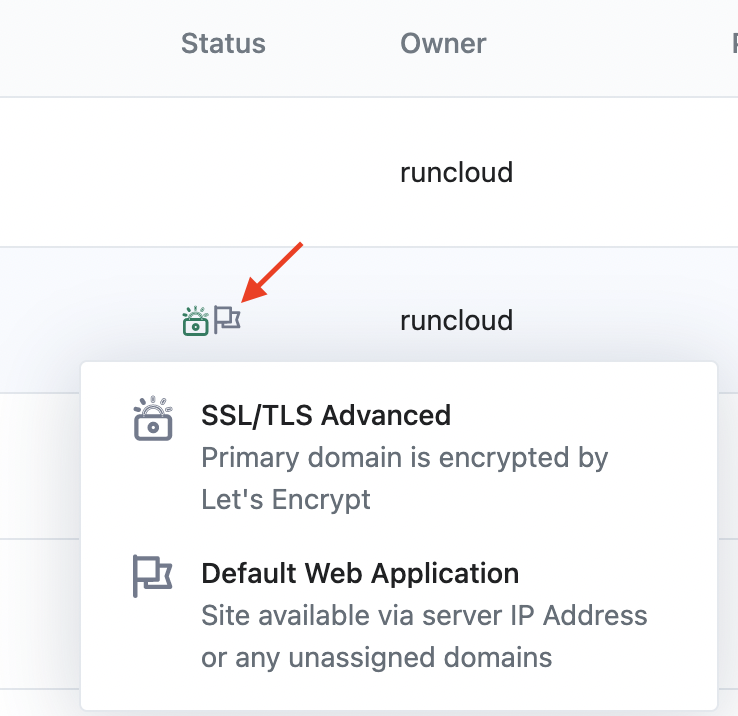Viewport: 738px width, 716px height.
Task: Click the green SSL/TLS lock status icon
Action: point(195,321)
